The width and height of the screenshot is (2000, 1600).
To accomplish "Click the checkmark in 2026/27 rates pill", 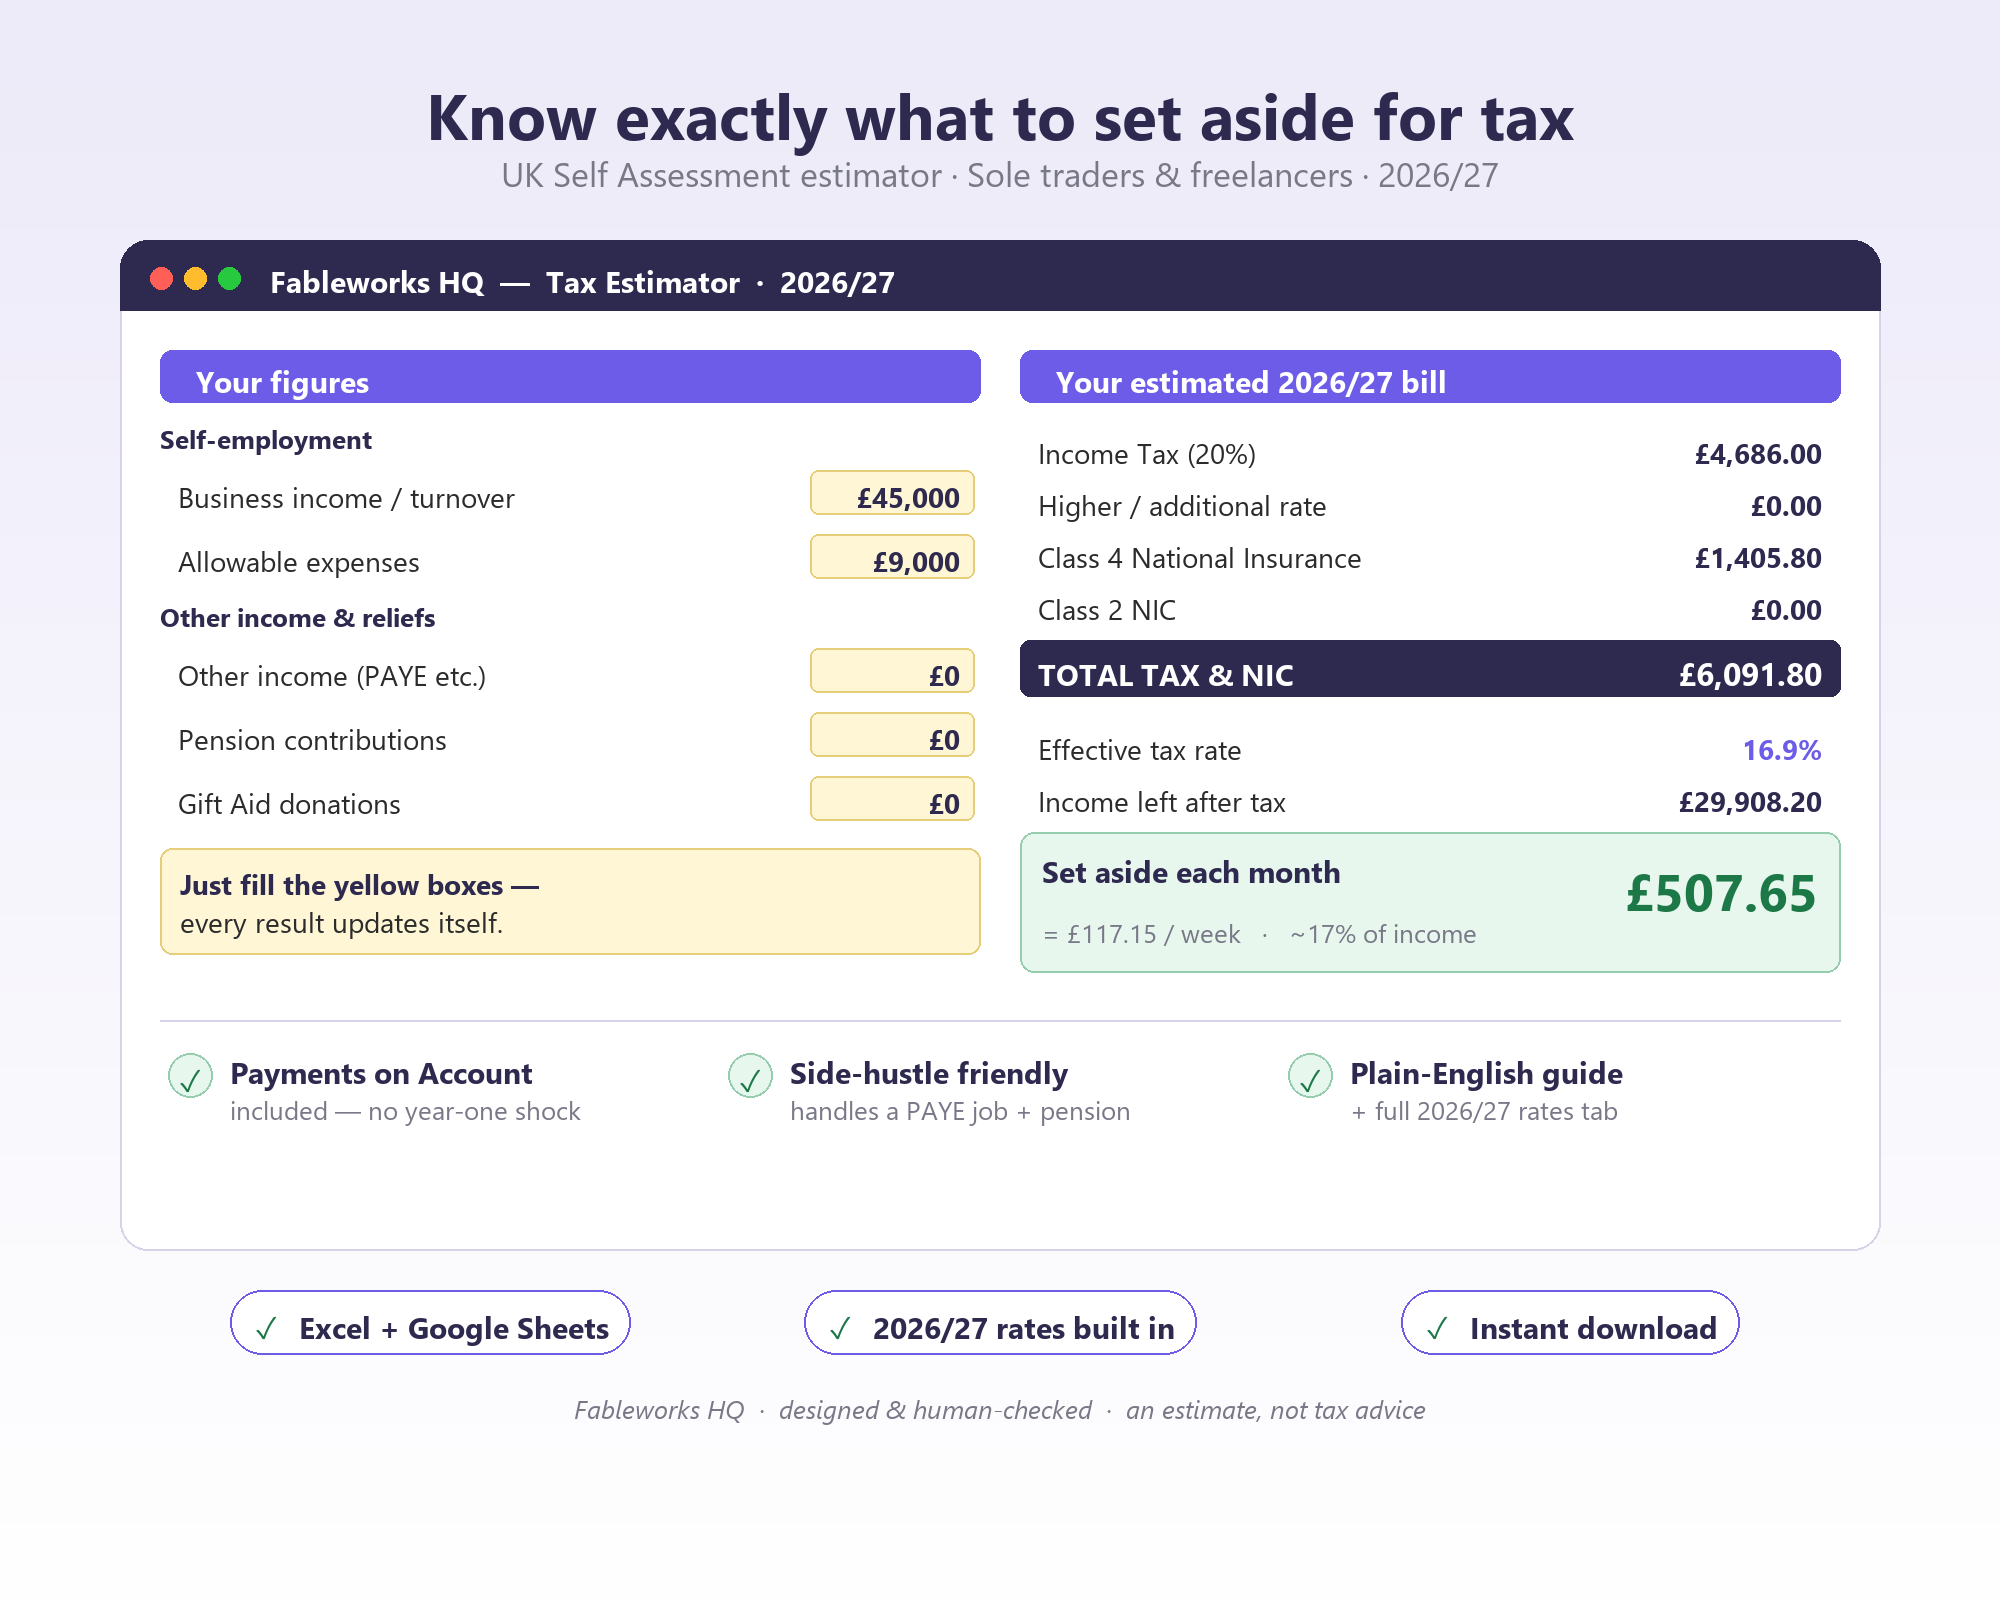I will (840, 1329).
